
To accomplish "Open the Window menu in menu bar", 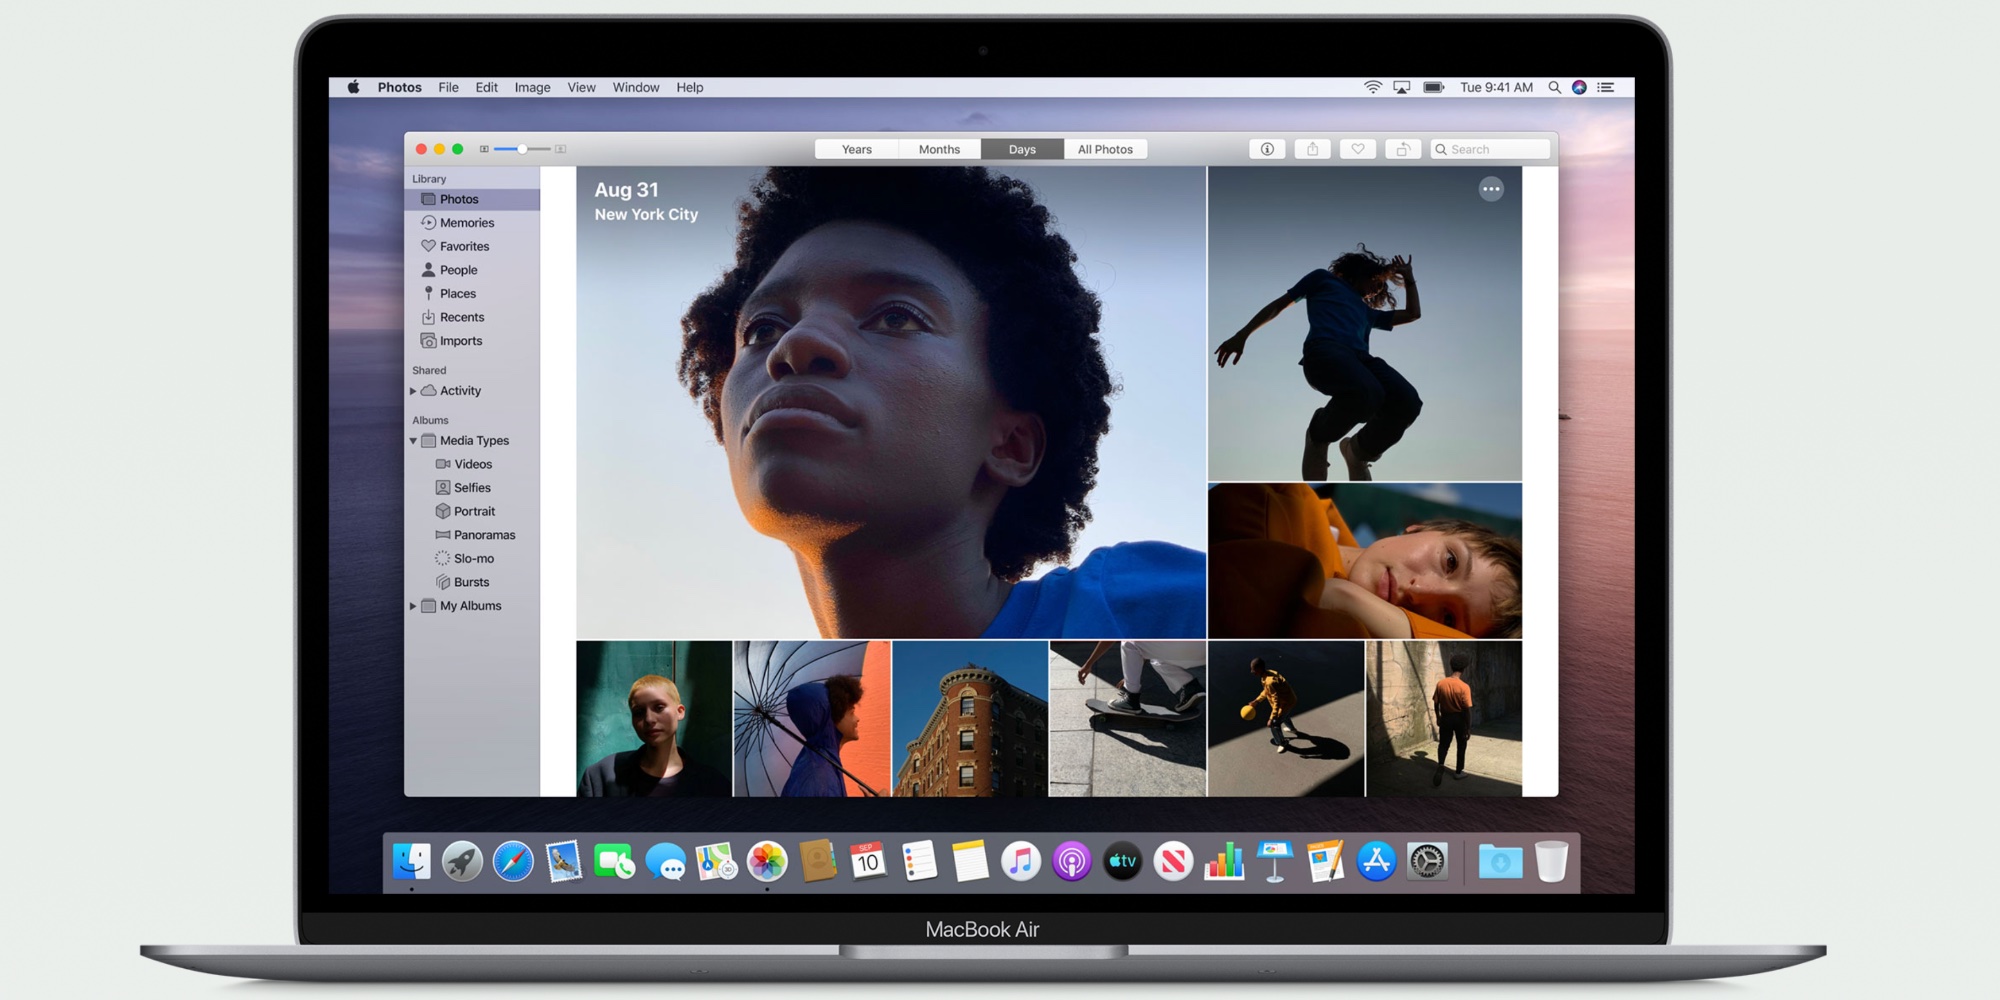I will tap(635, 88).
